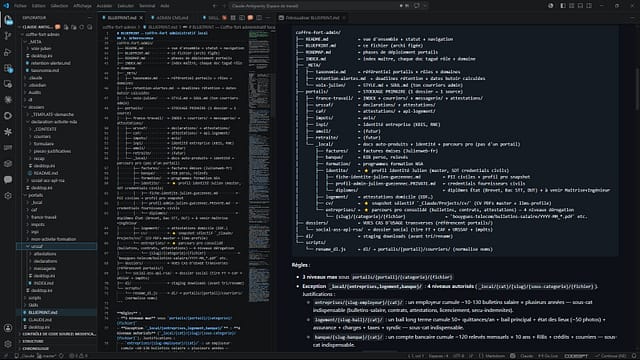Expand the Contrôle de code source section

[58, 334]
